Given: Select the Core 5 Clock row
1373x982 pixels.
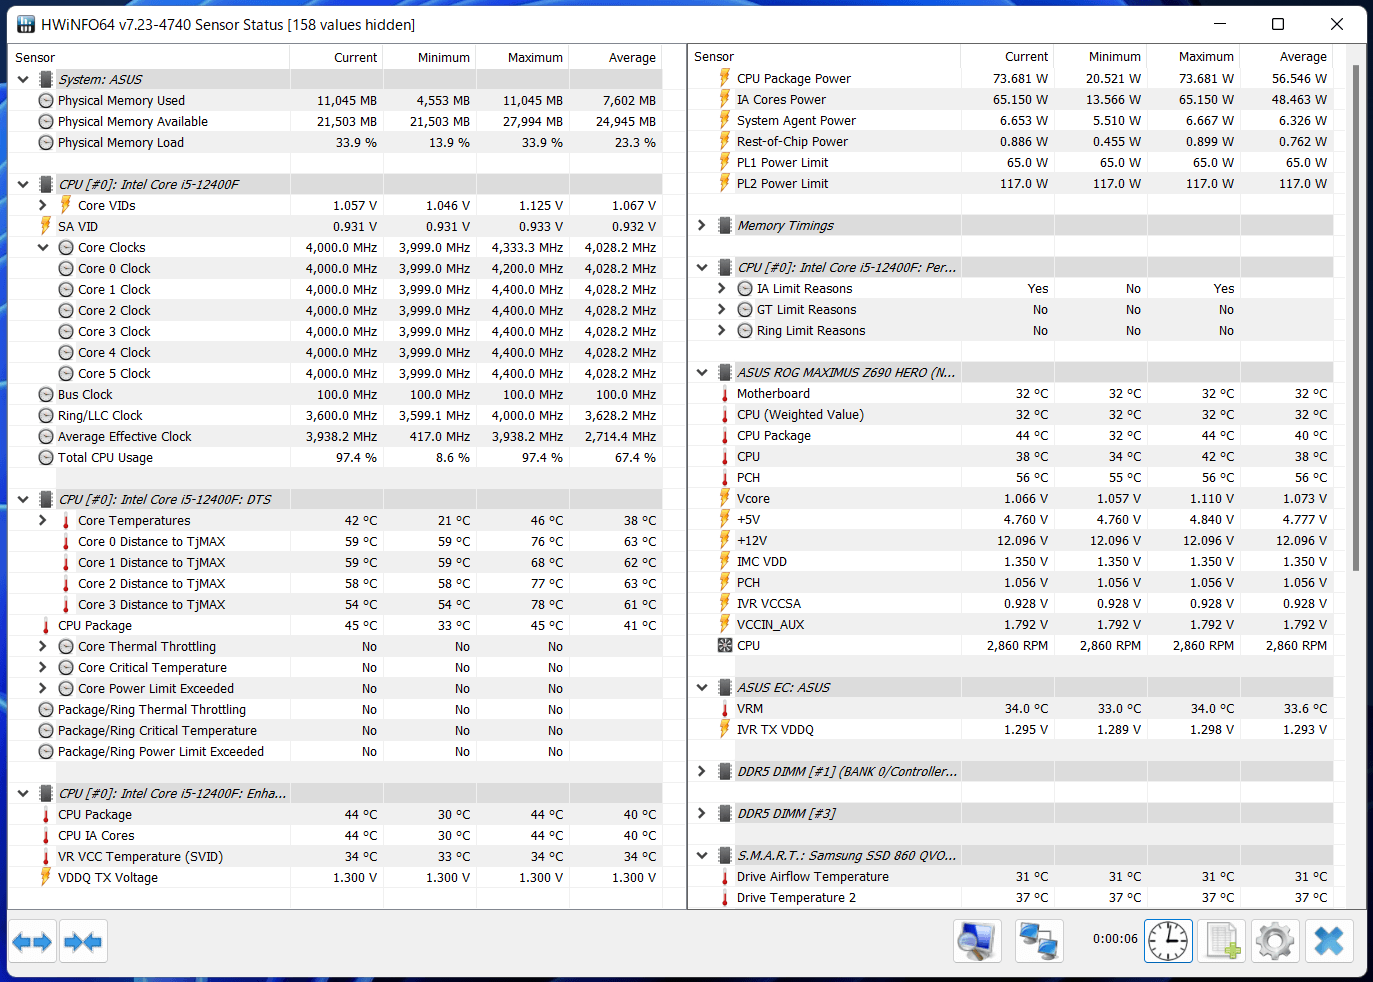Looking at the screenshot, I should coord(335,374).
